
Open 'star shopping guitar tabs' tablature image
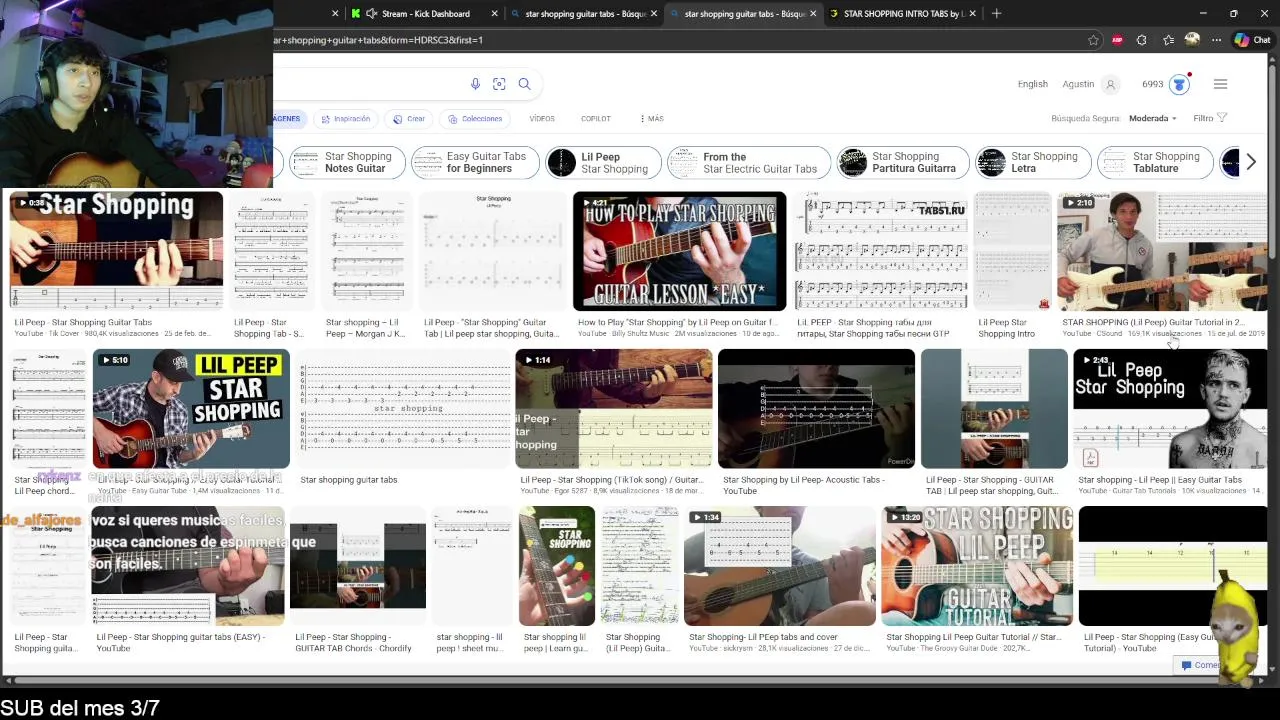(405, 409)
